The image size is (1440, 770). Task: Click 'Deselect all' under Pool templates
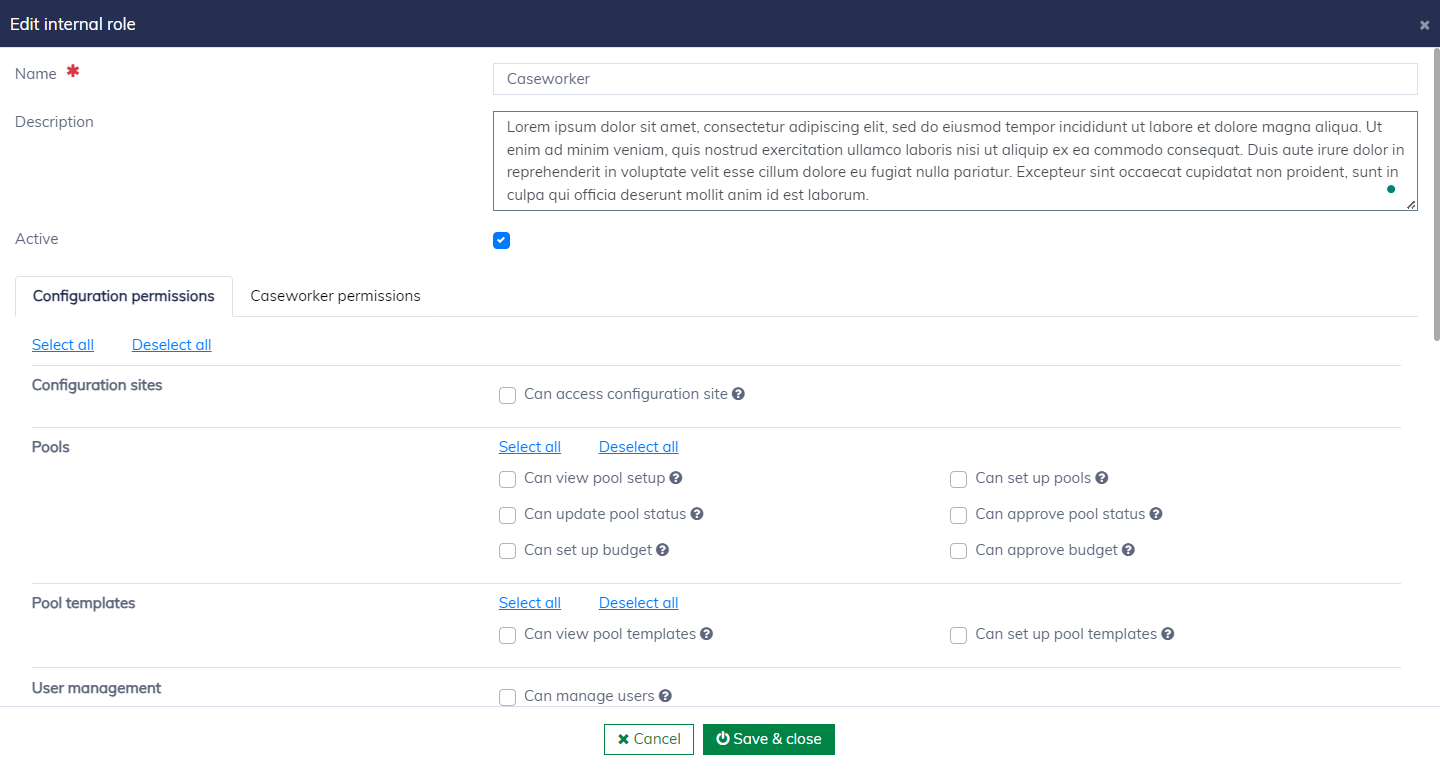[x=638, y=603]
